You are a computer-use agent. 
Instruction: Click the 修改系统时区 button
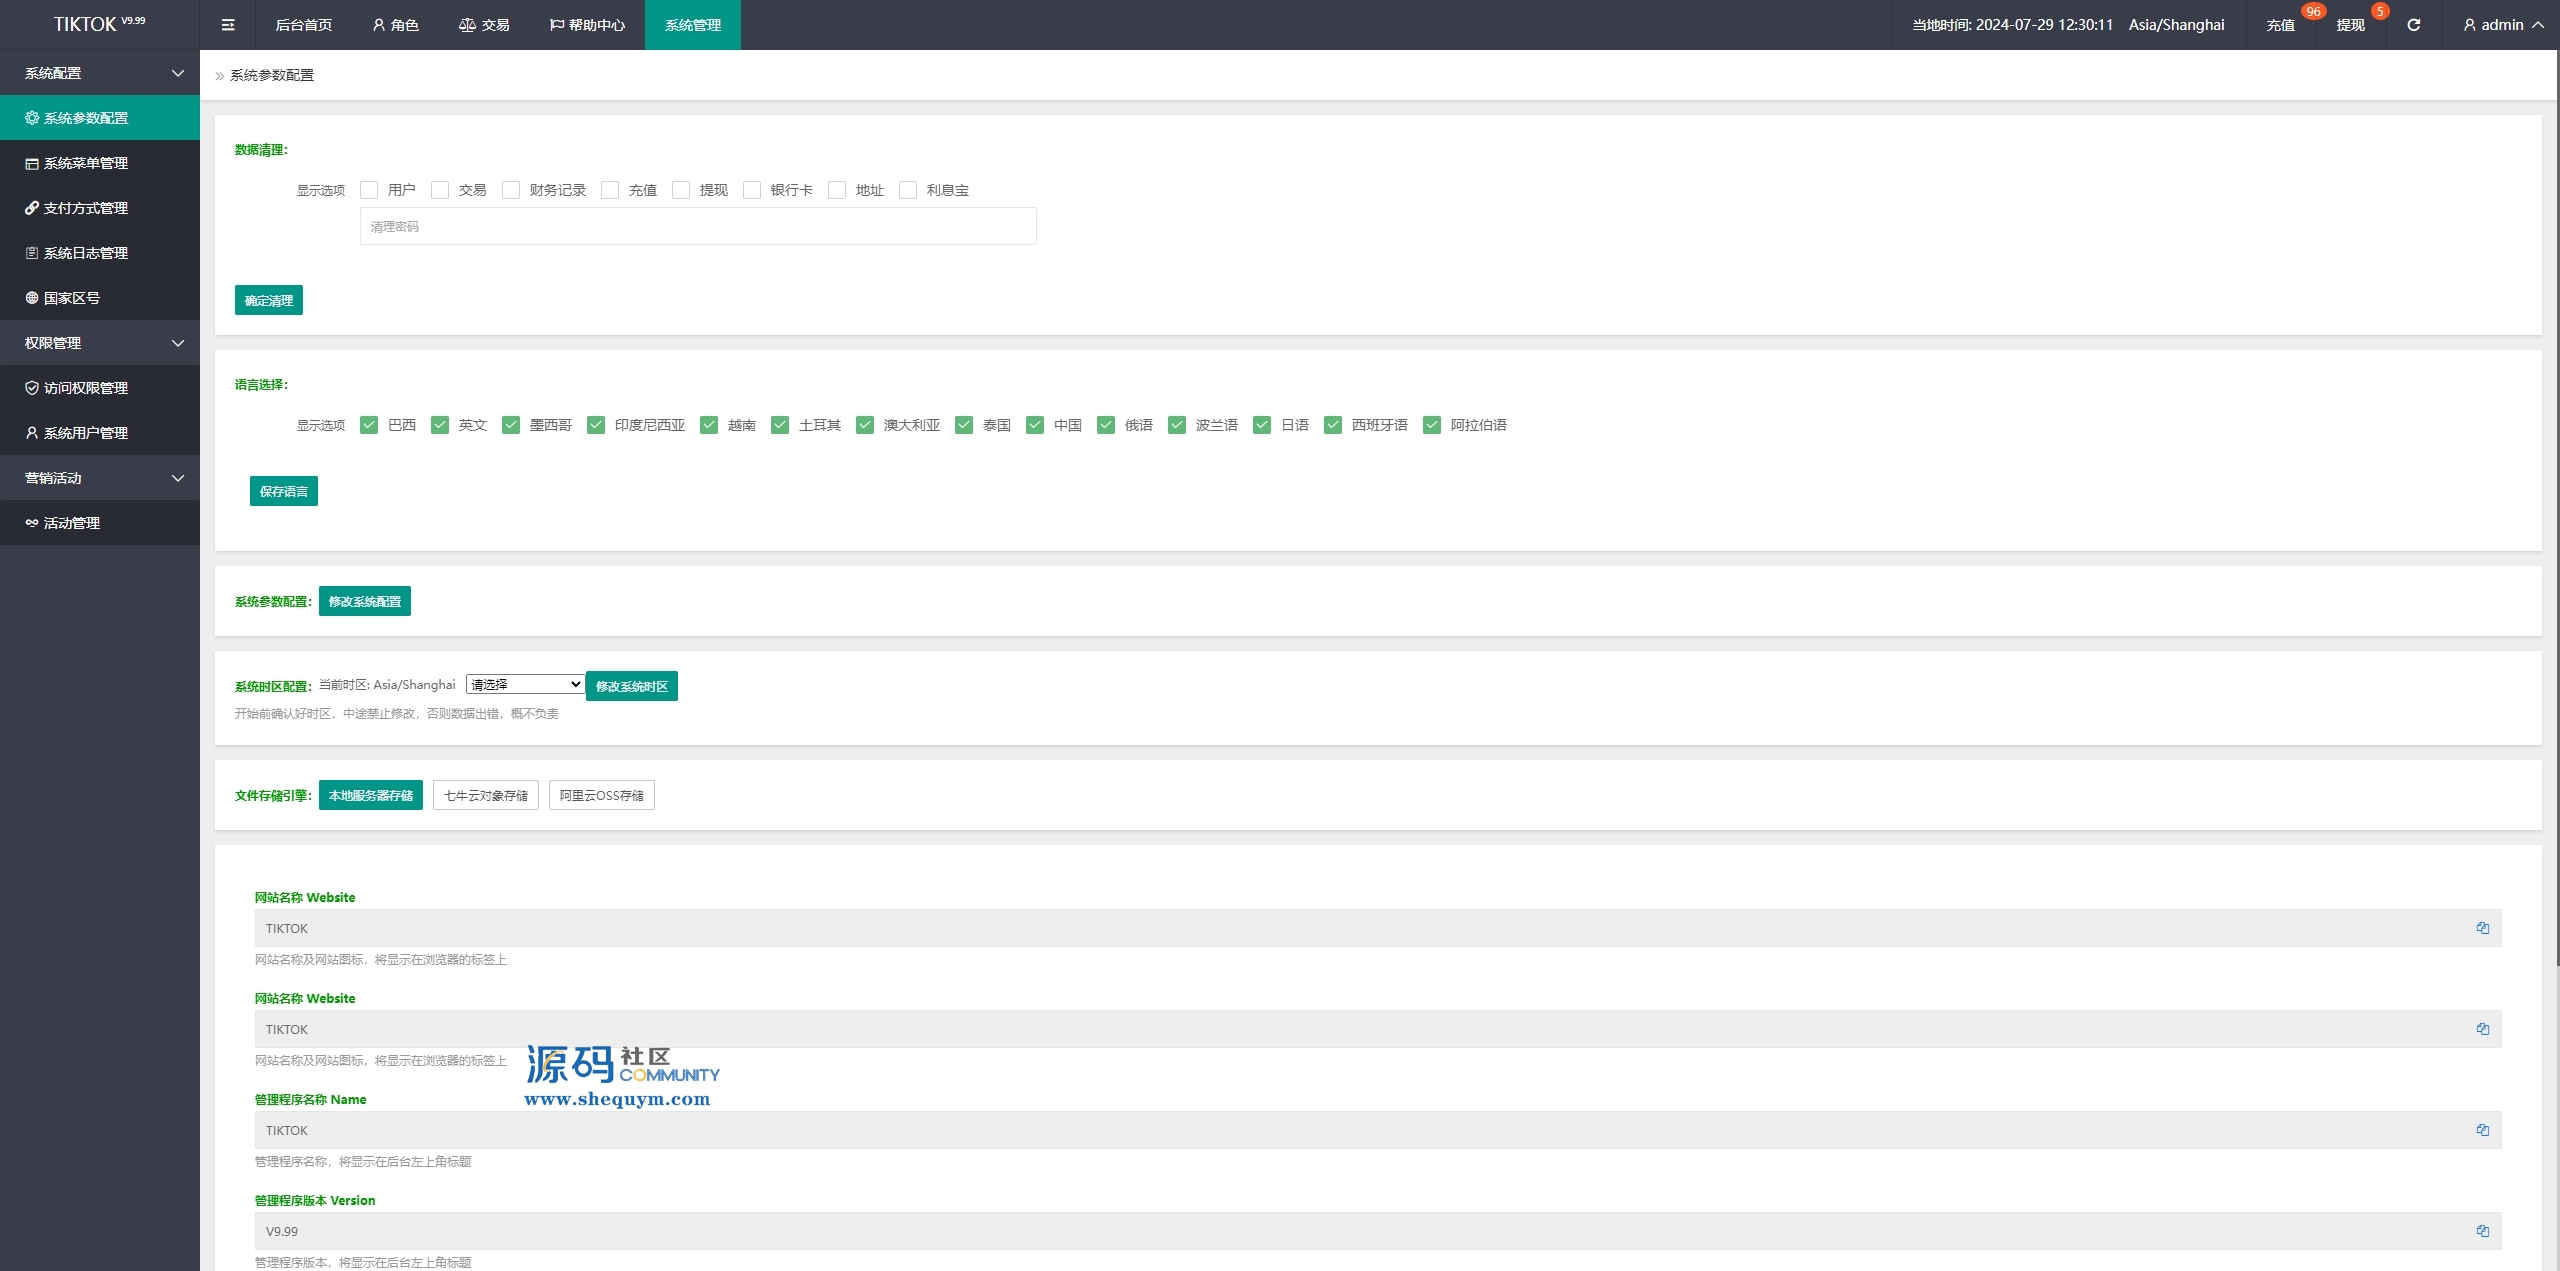(632, 686)
